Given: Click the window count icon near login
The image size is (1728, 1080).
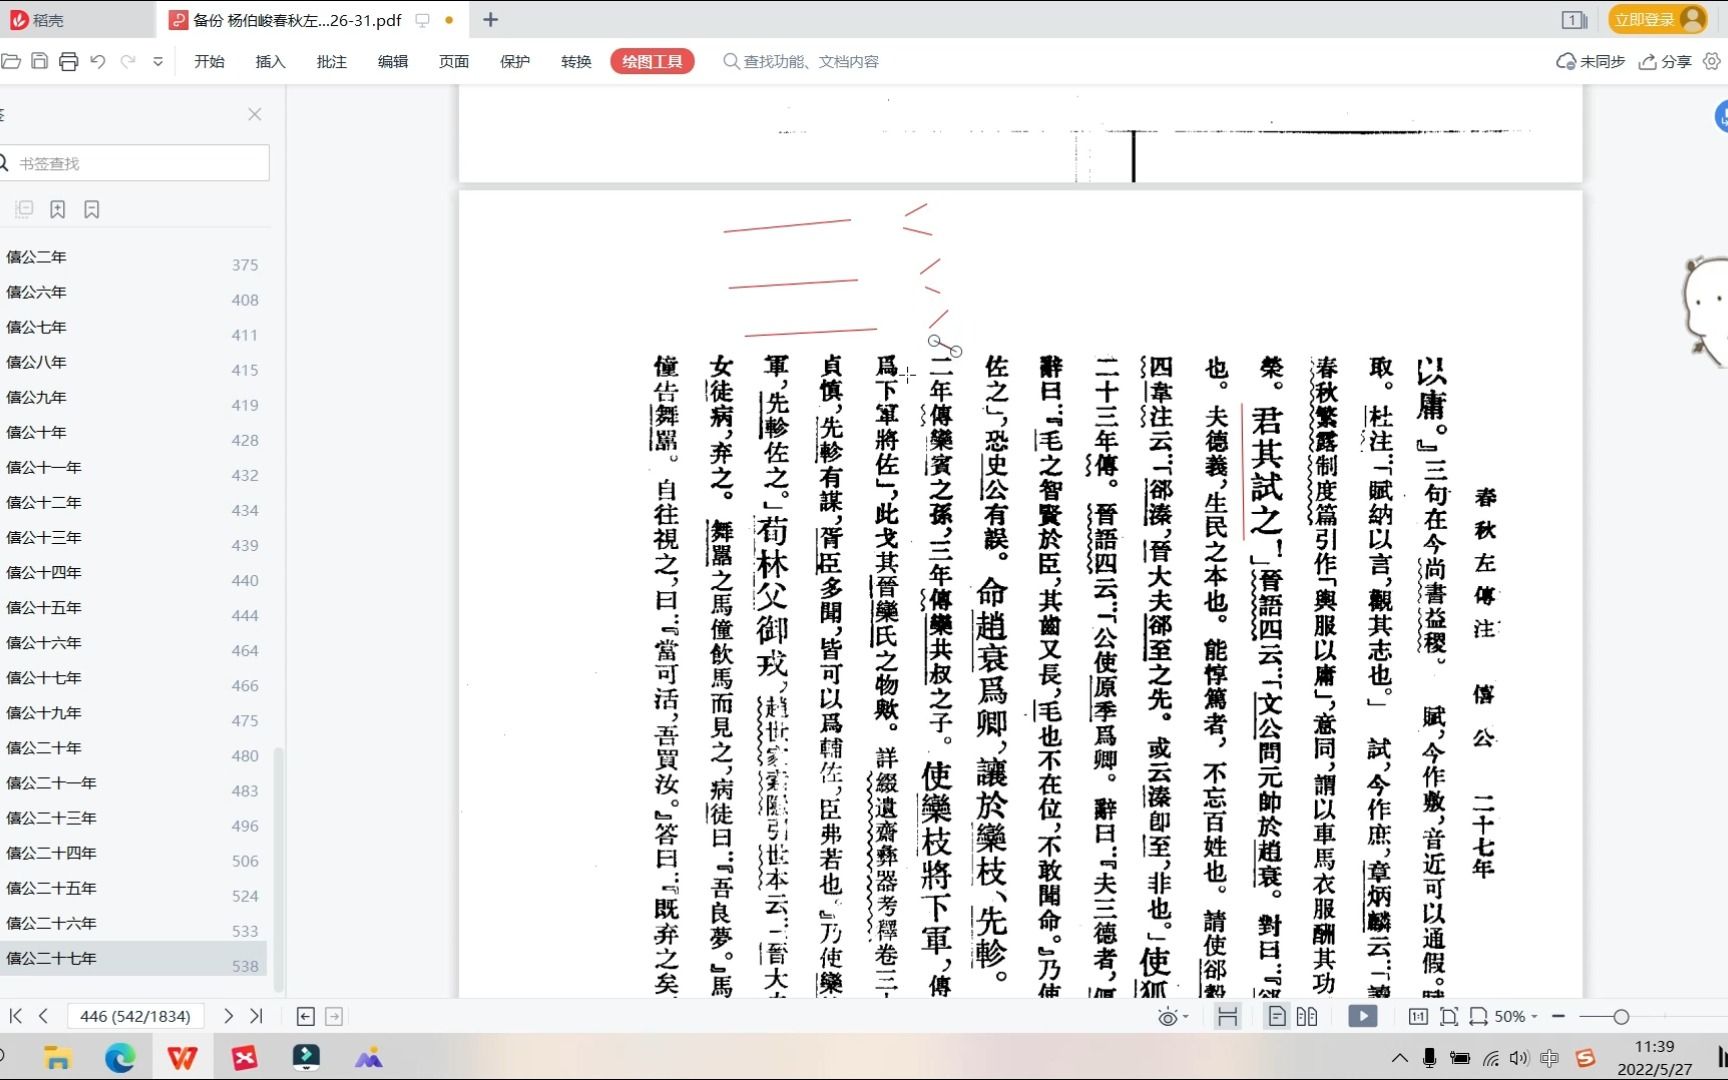Looking at the screenshot, I should tap(1574, 20).
